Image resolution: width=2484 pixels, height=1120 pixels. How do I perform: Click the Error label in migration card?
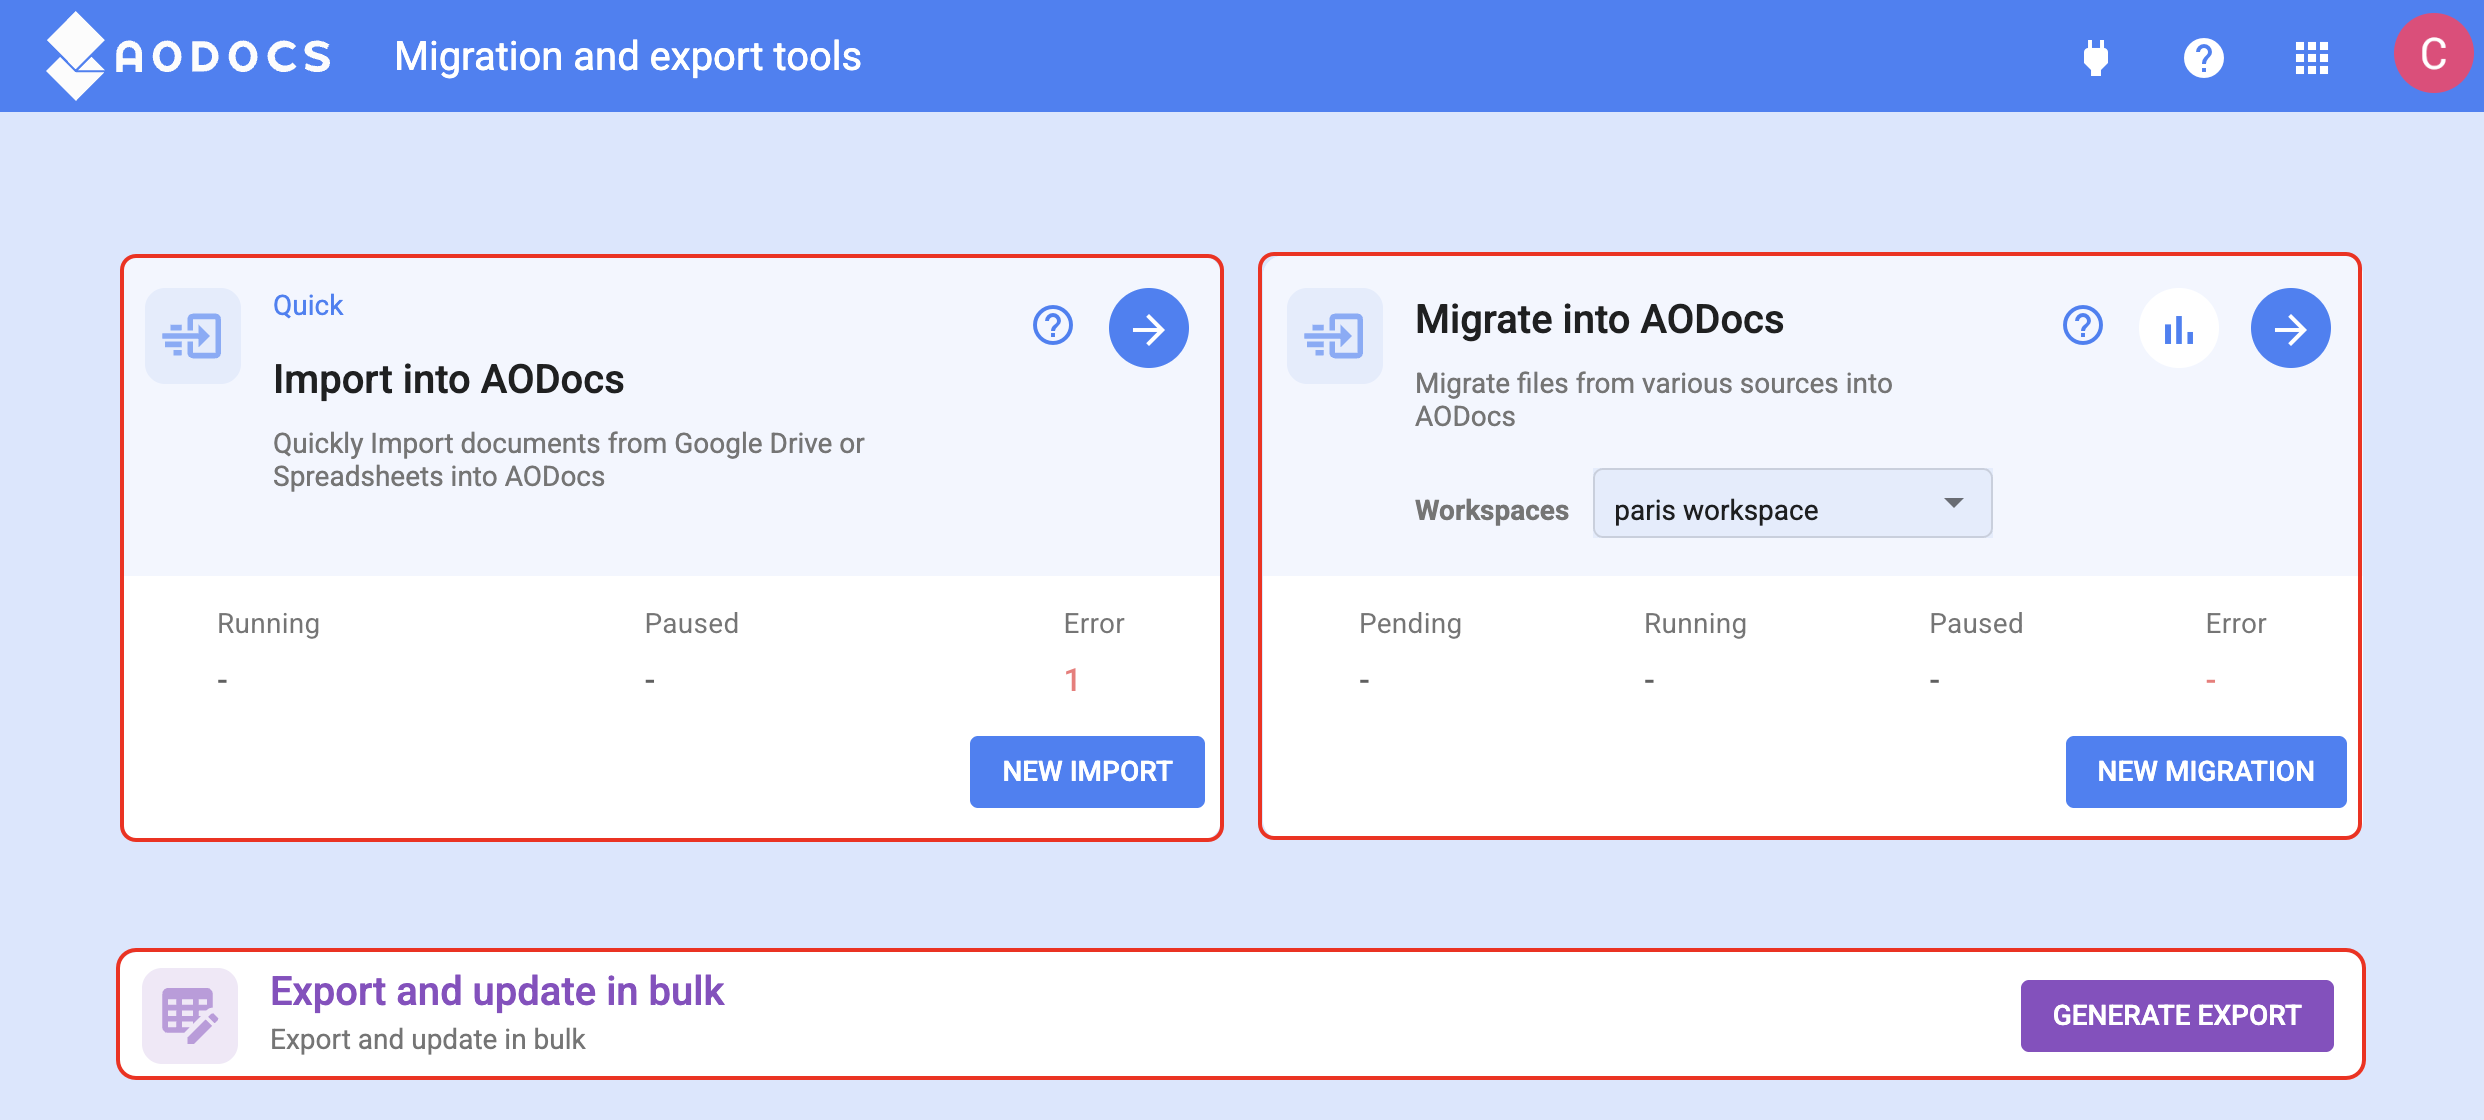pyautogui.click(x=2236, y=624)
